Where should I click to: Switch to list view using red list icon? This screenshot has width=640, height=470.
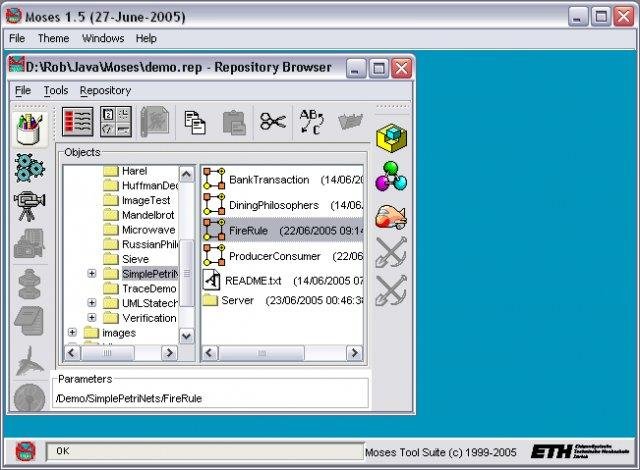[78, 122]
